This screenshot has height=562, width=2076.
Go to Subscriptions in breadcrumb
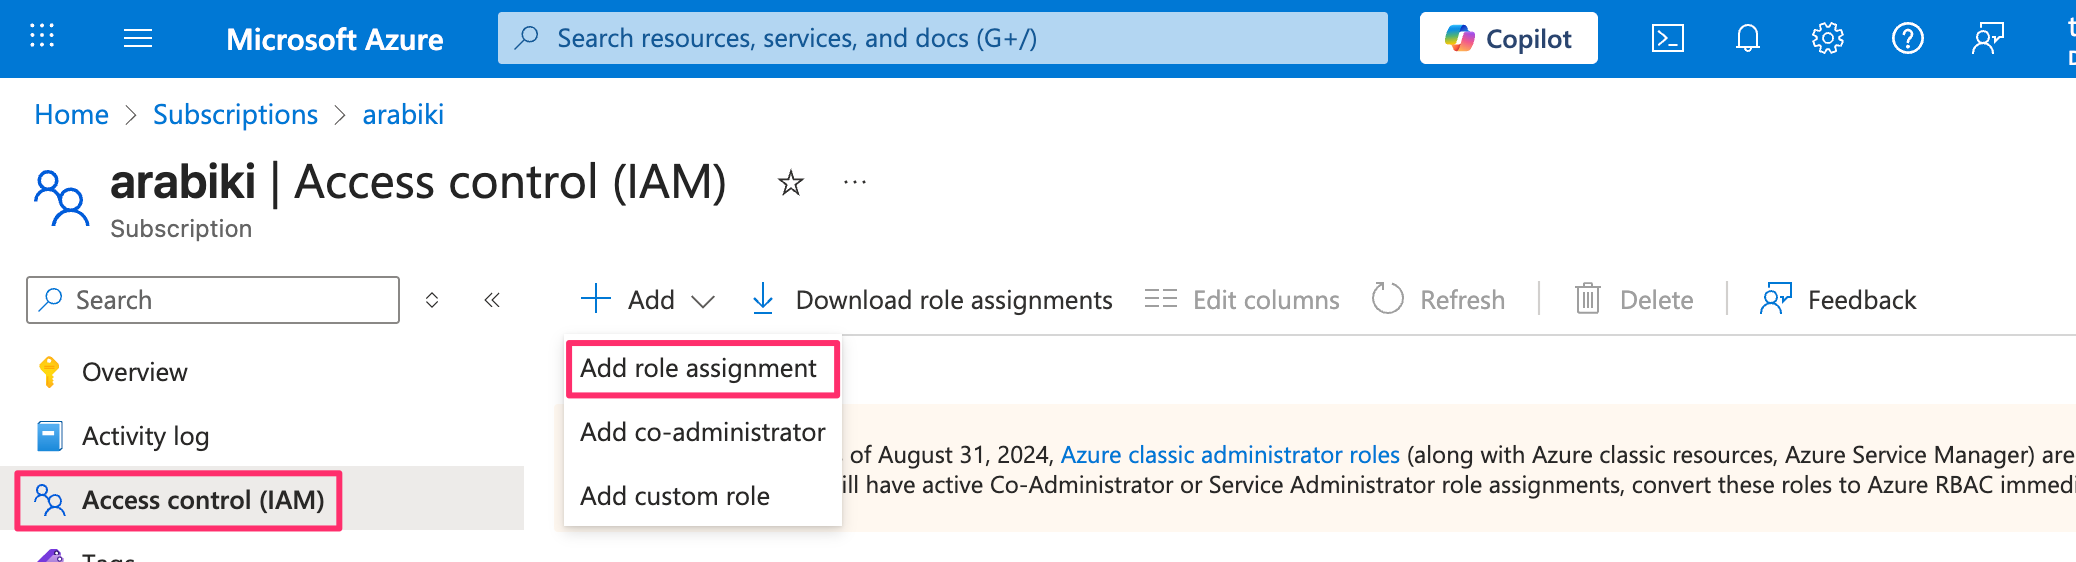pyautogui.click(x=235, y=115)
